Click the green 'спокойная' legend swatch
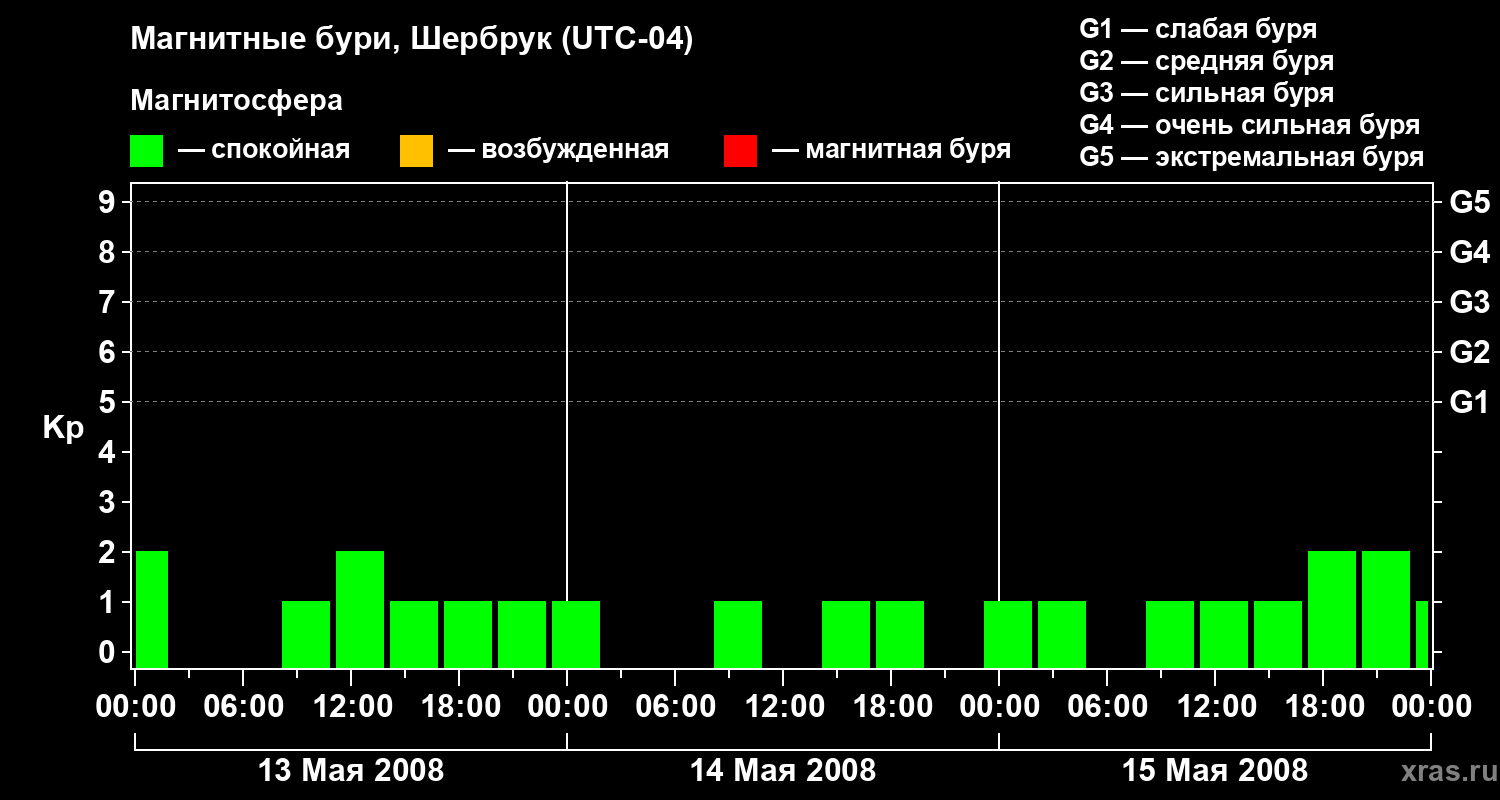 pos(147,150)
